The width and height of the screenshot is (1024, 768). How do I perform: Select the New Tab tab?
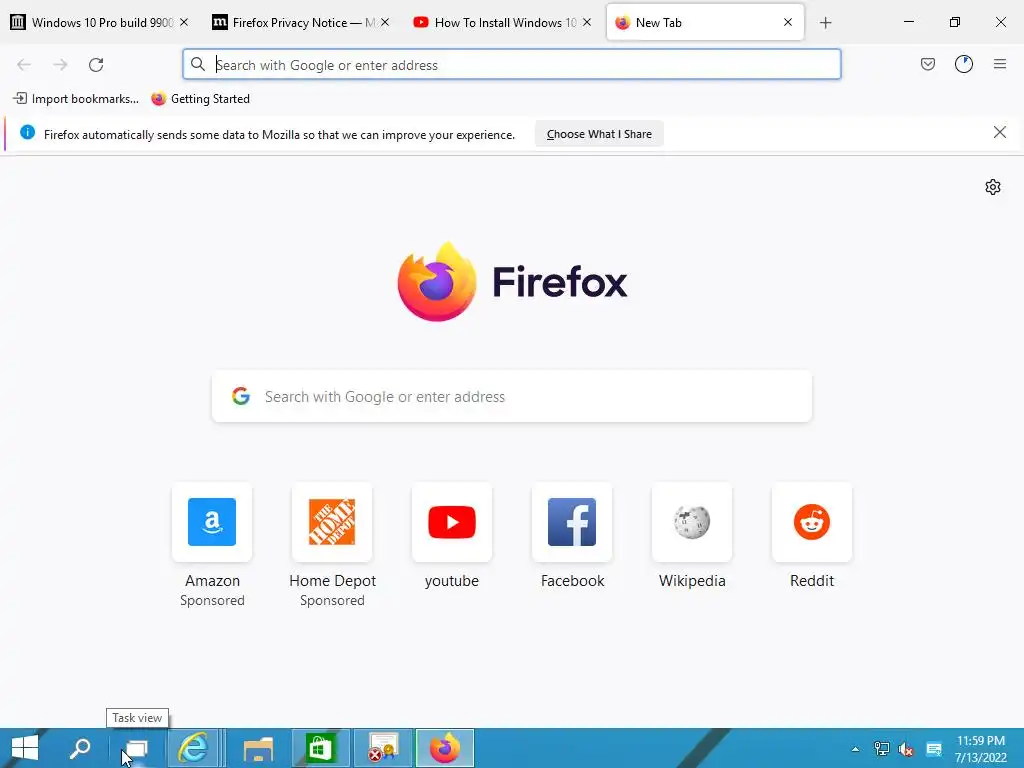click(x=705, y=23)
